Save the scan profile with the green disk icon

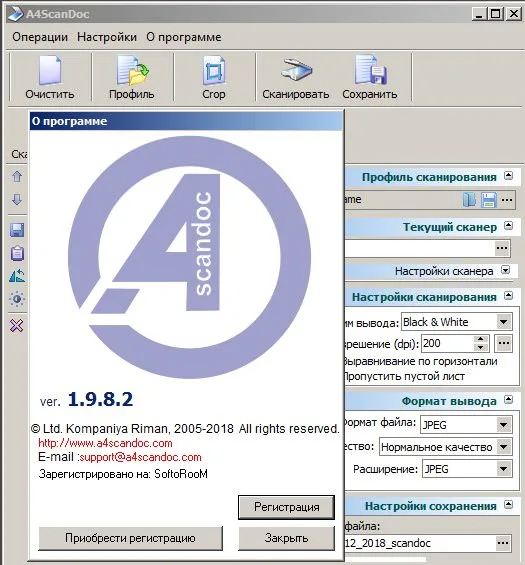click(x=489, y=200)
